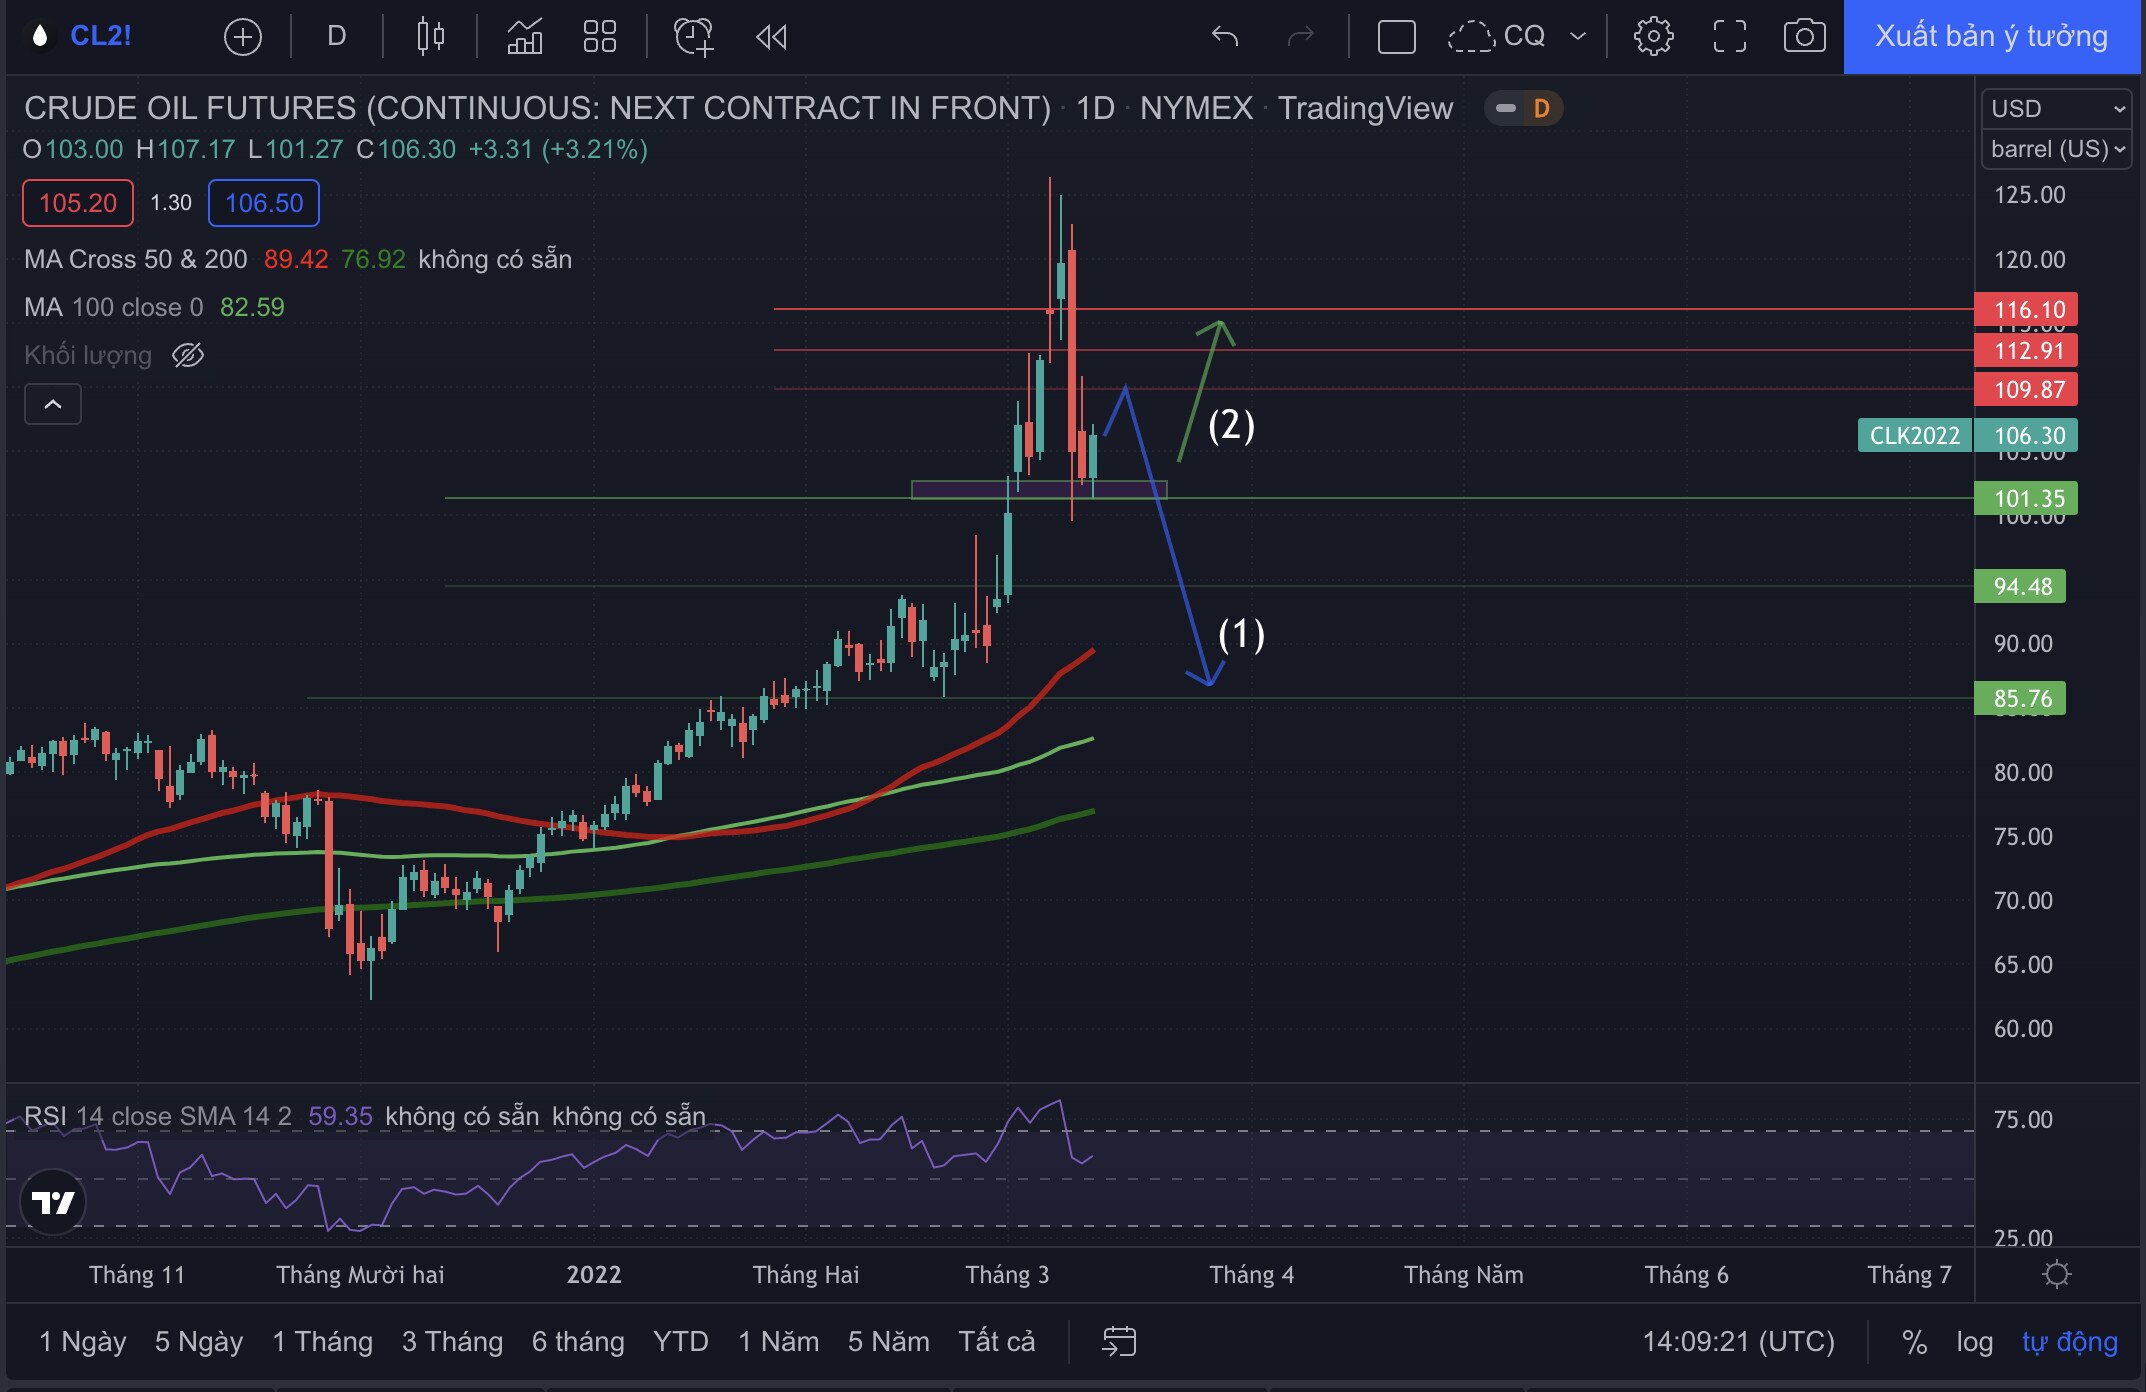The image size is (2146, 1392).
Task: Open the USD currency dropdown
Action: coord(2056,108)
